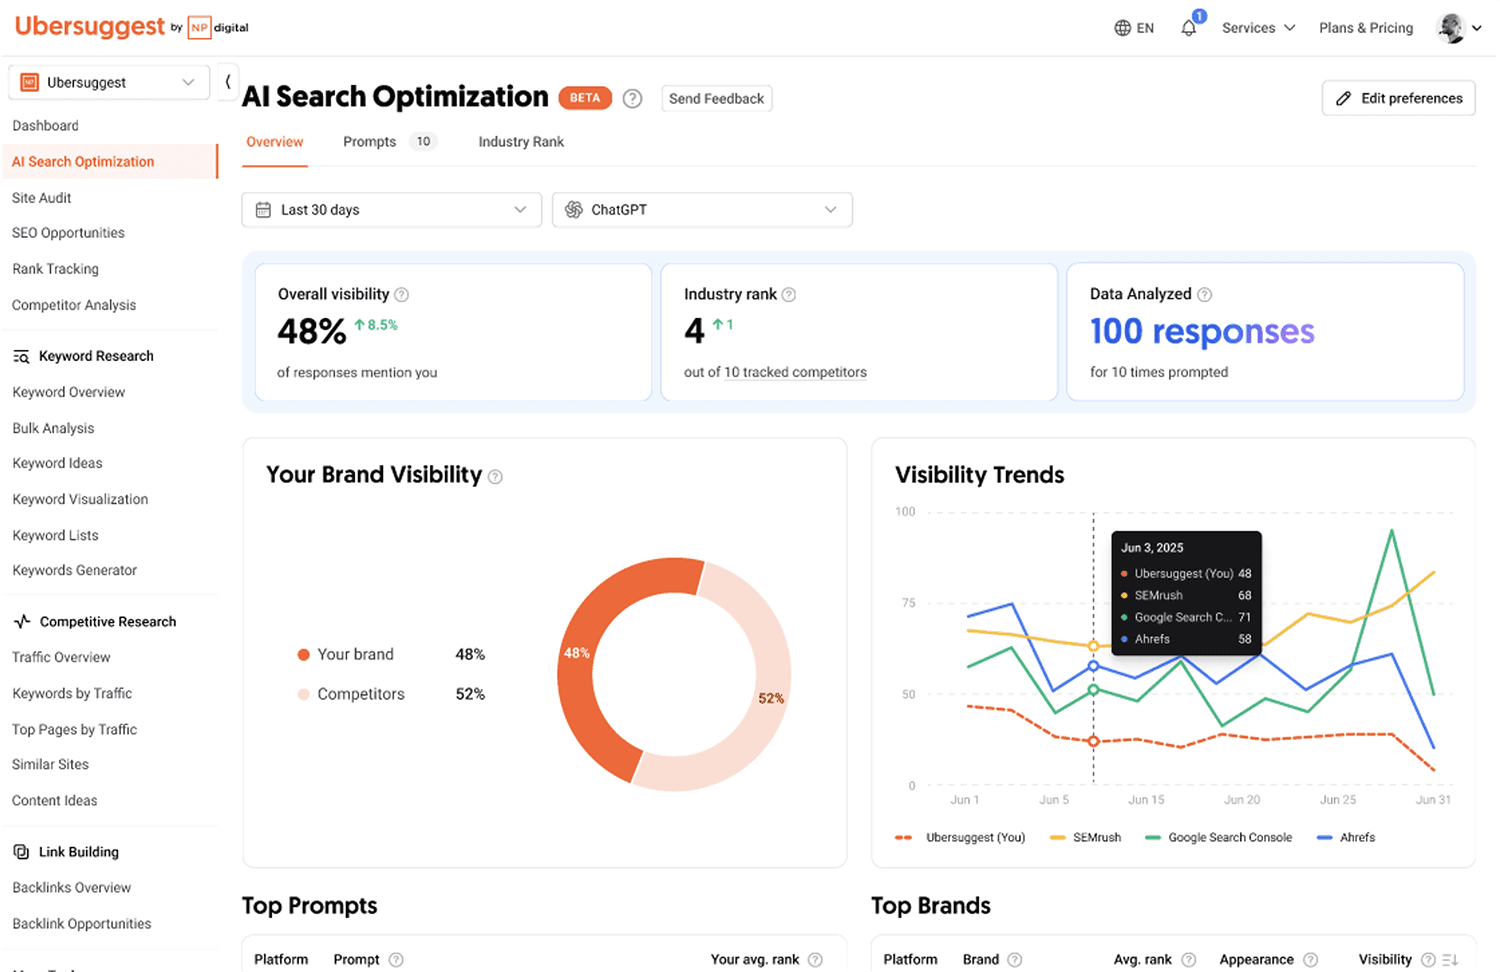Switch to the Industry Rank tab
The height and width of the screenshot is (972, 1500).
521,142
